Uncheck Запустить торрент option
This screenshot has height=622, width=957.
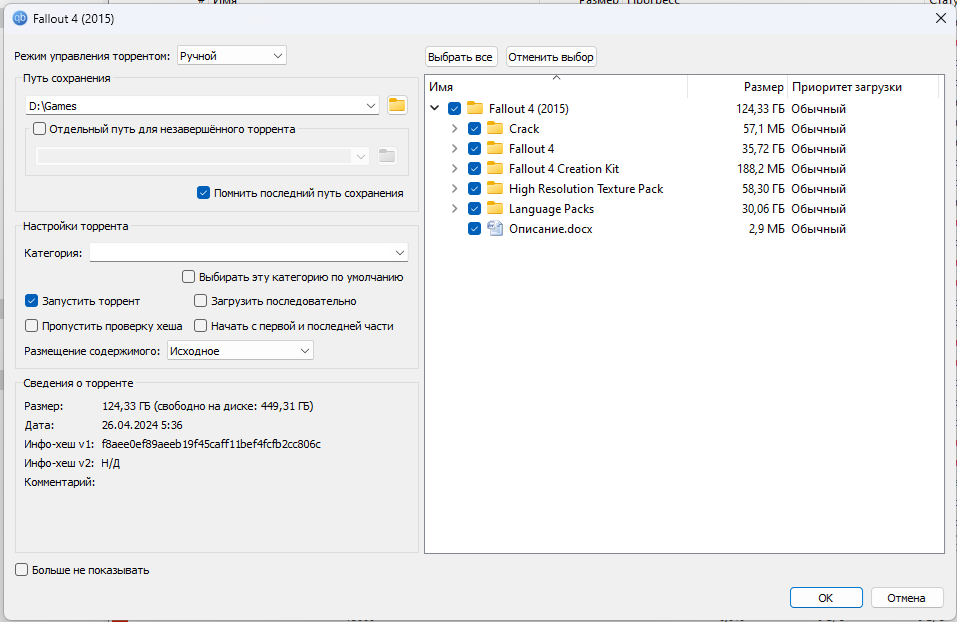pyautogui.click(x=33, y=301)
